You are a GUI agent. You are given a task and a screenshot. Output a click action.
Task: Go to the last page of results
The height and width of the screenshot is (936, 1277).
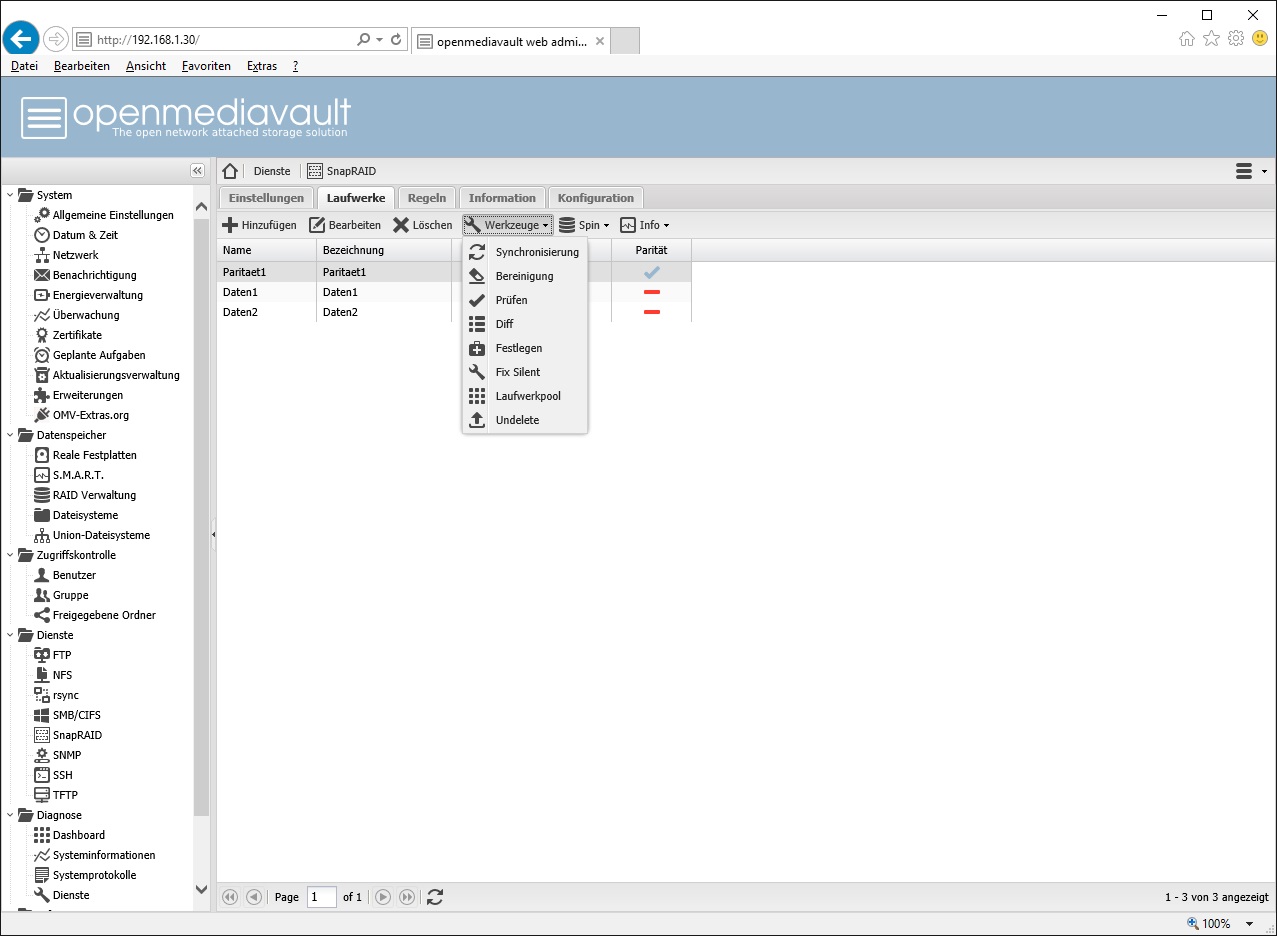[407, 897]
